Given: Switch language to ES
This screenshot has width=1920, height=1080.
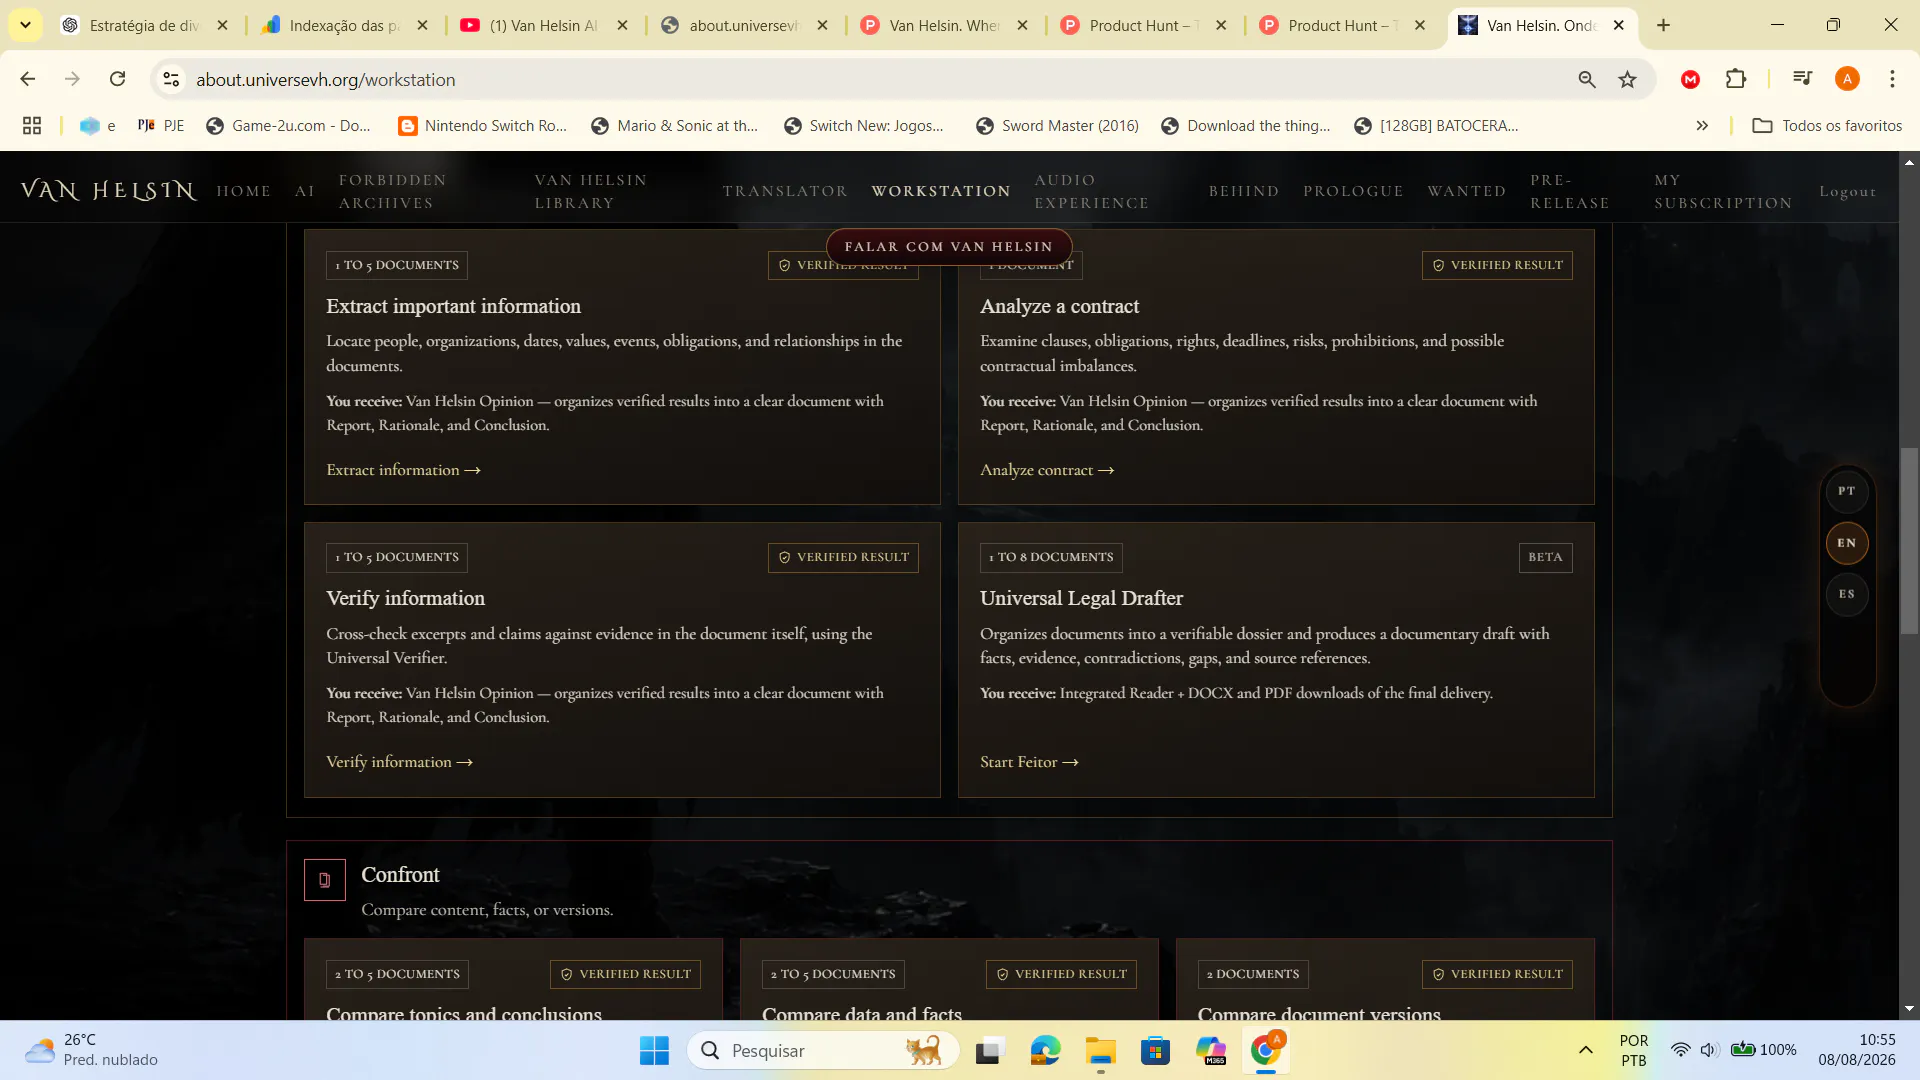Looking at the screenshot, I should (1846, 594).
